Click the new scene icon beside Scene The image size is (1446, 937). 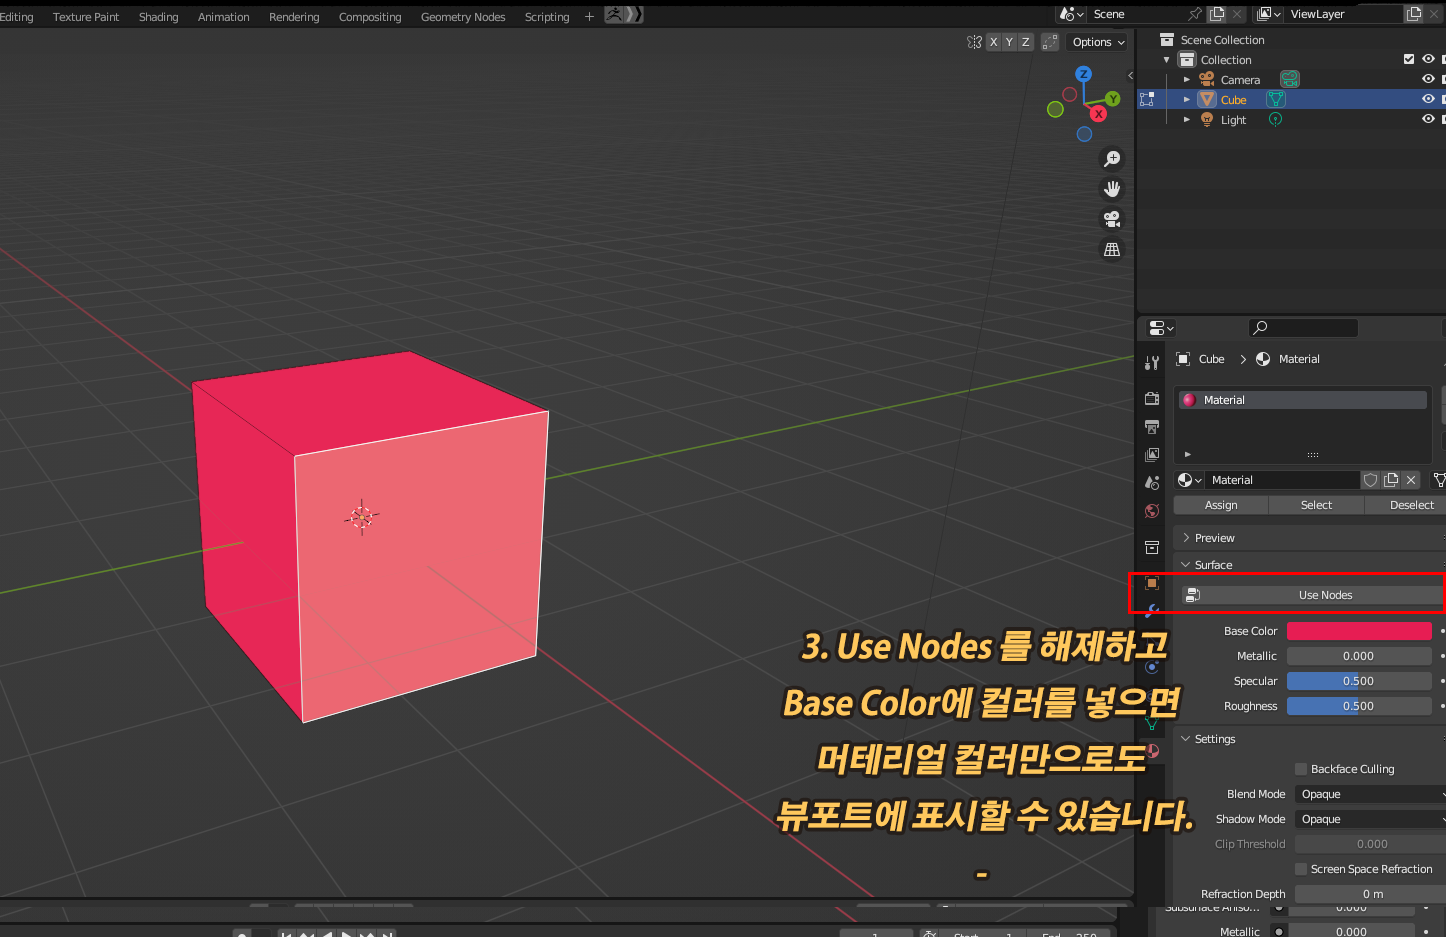pyautogui.click(x=1217, y=14)
